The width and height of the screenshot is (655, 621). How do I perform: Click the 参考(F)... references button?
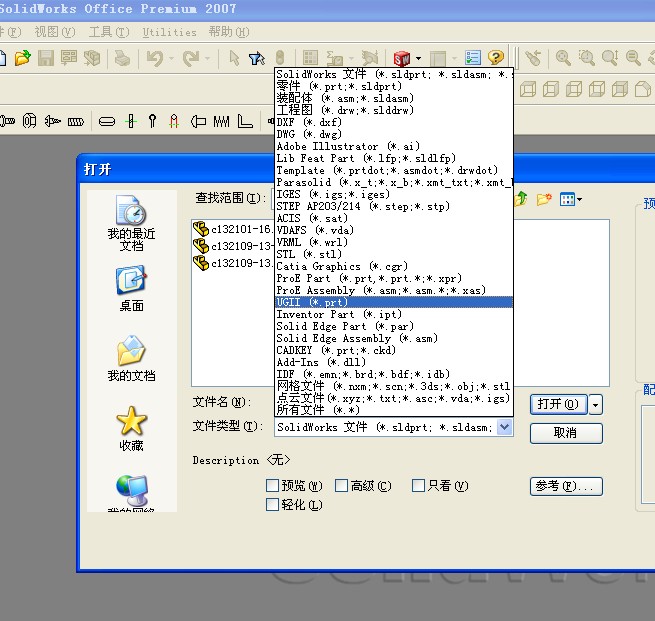pyautogui.click(x=566, y=486)
